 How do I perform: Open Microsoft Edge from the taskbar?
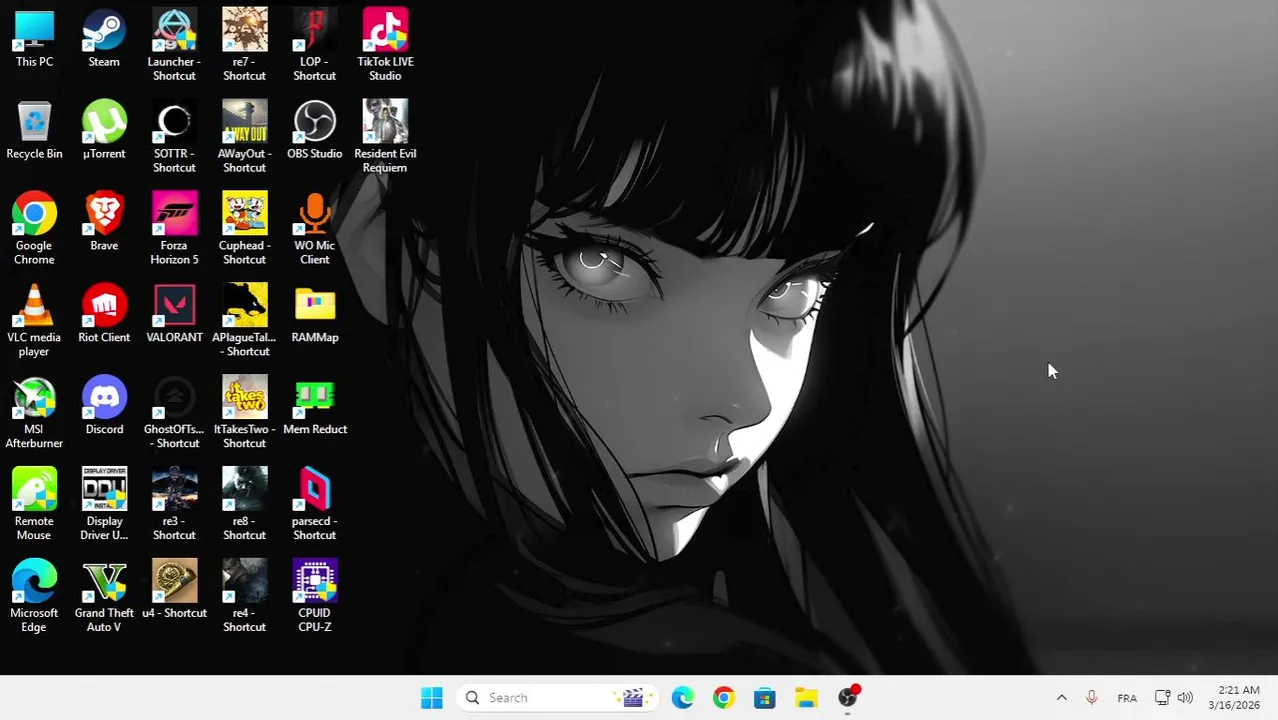click(x=683, y=698)
